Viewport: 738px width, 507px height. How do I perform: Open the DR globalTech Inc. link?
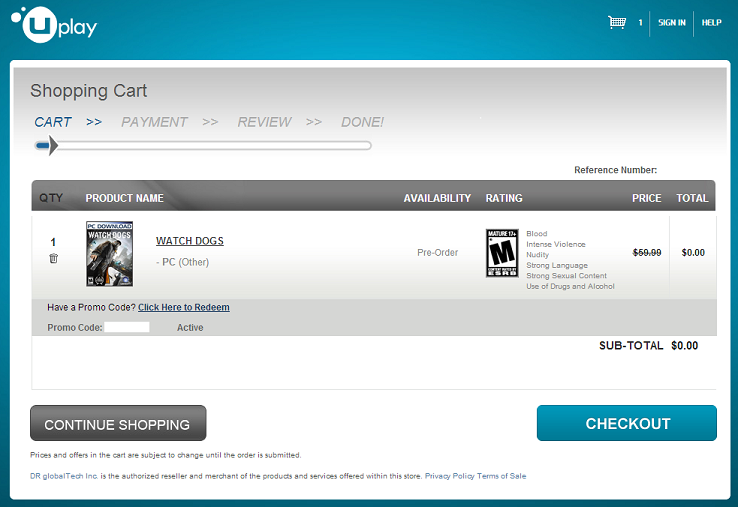point(64,476)
